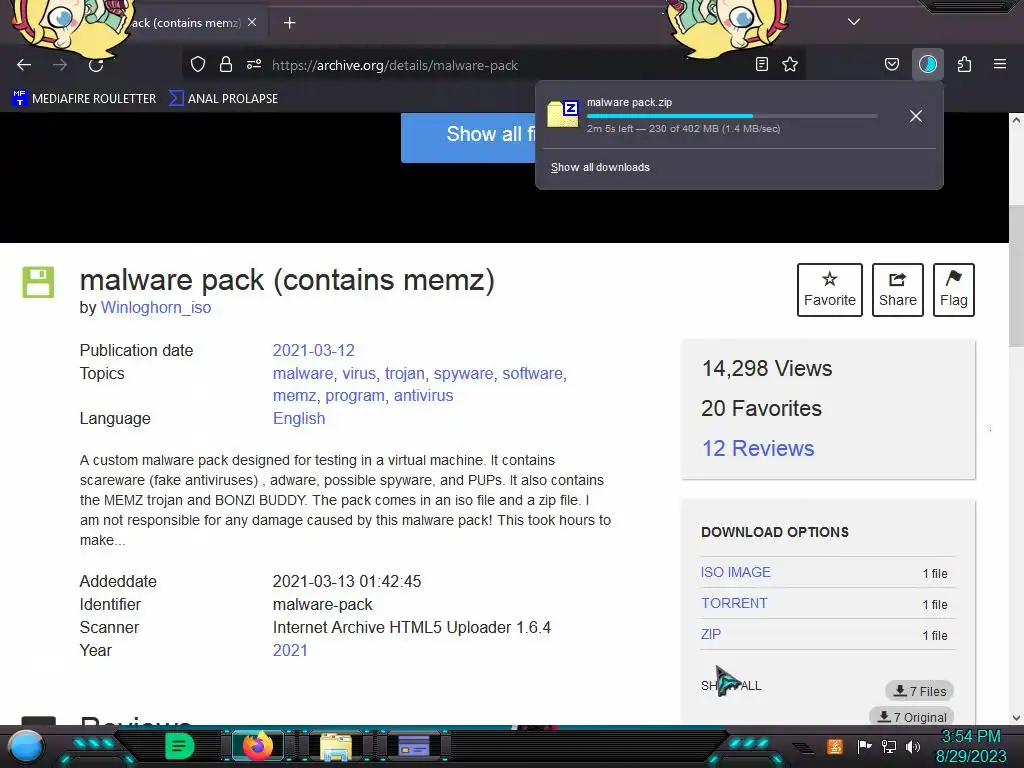Viewport: 1024px width, 768px height.
Task: Dismiss the malware pack.zip download entry
Action: (x=916, y=116)
